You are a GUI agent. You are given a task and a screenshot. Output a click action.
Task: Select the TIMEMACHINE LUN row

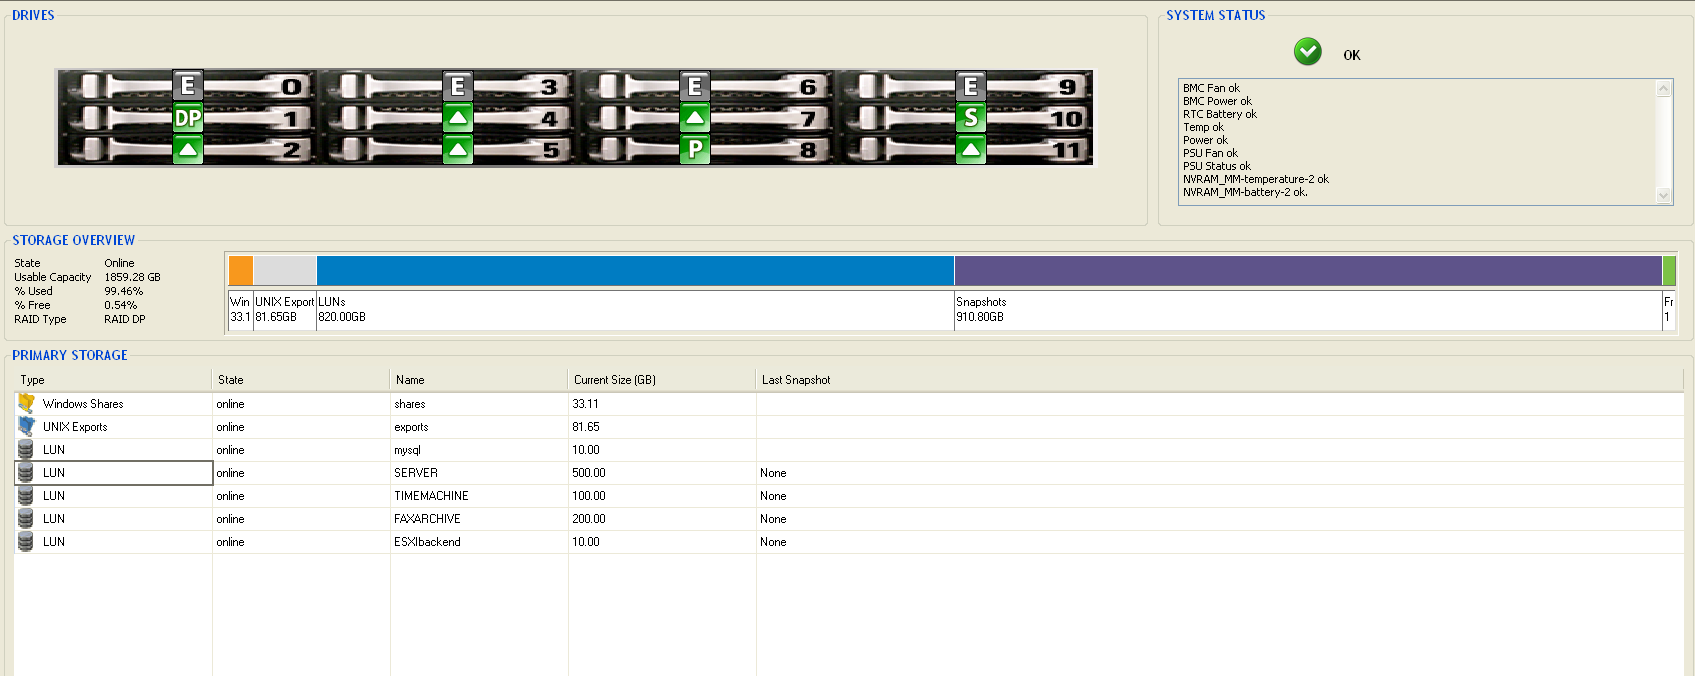430,496
